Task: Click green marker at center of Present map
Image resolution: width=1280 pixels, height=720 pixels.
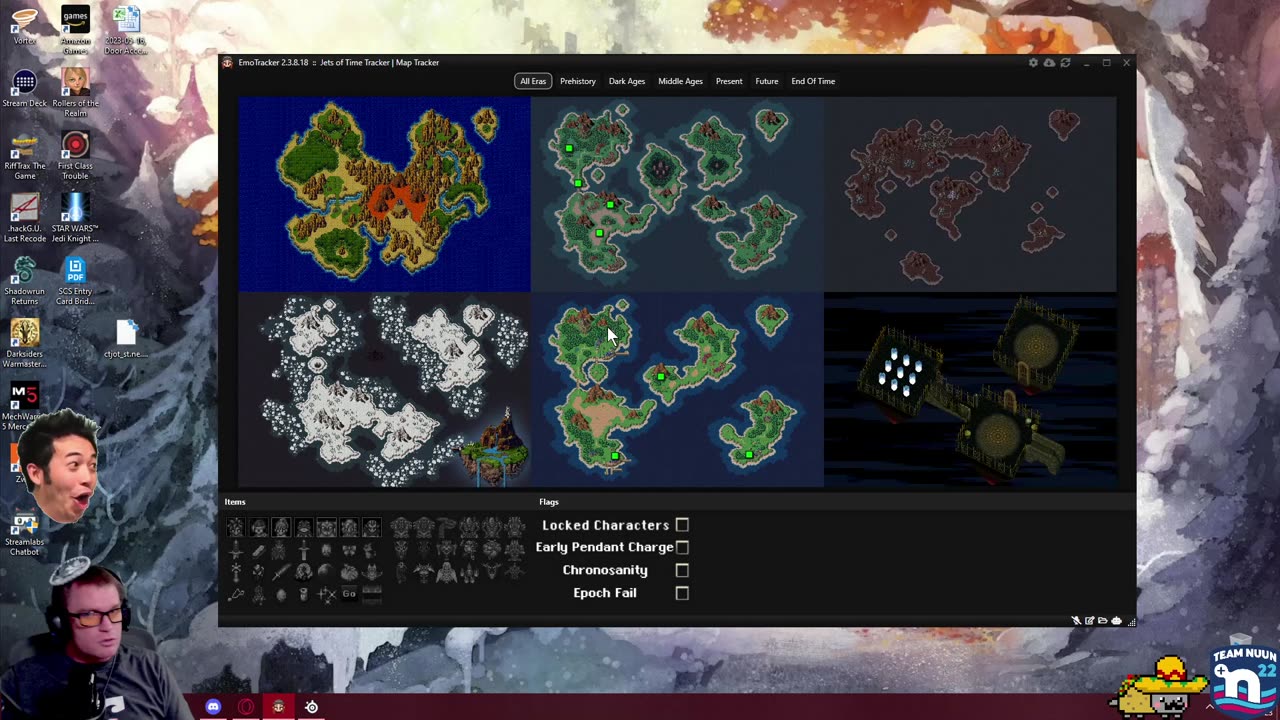Action: (661, 377)
